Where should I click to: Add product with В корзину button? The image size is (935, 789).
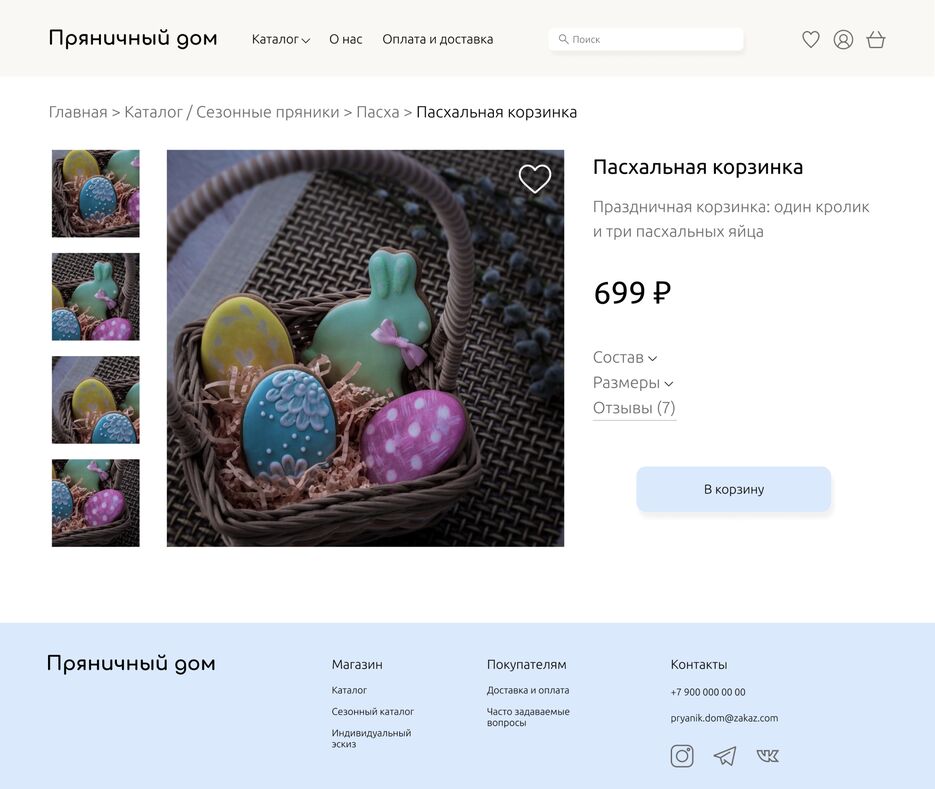point(733,489)
